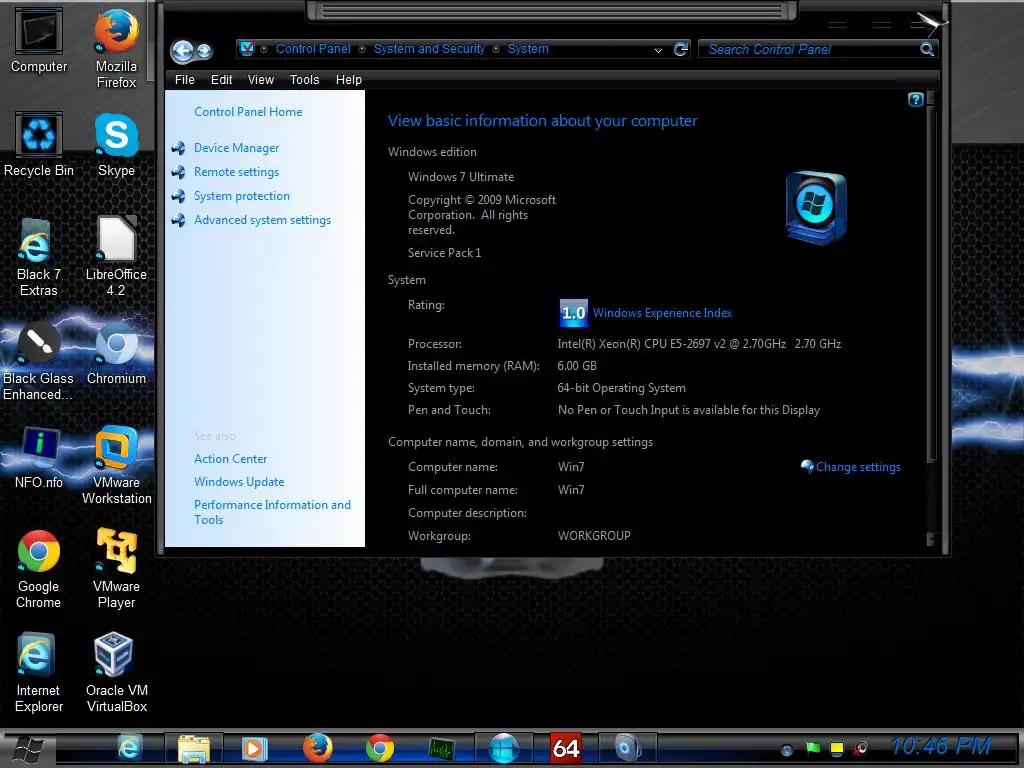Screen dimensions: 1024x768
Task: Launch Windows Media Player from taskbar
Action: (254, 748)
